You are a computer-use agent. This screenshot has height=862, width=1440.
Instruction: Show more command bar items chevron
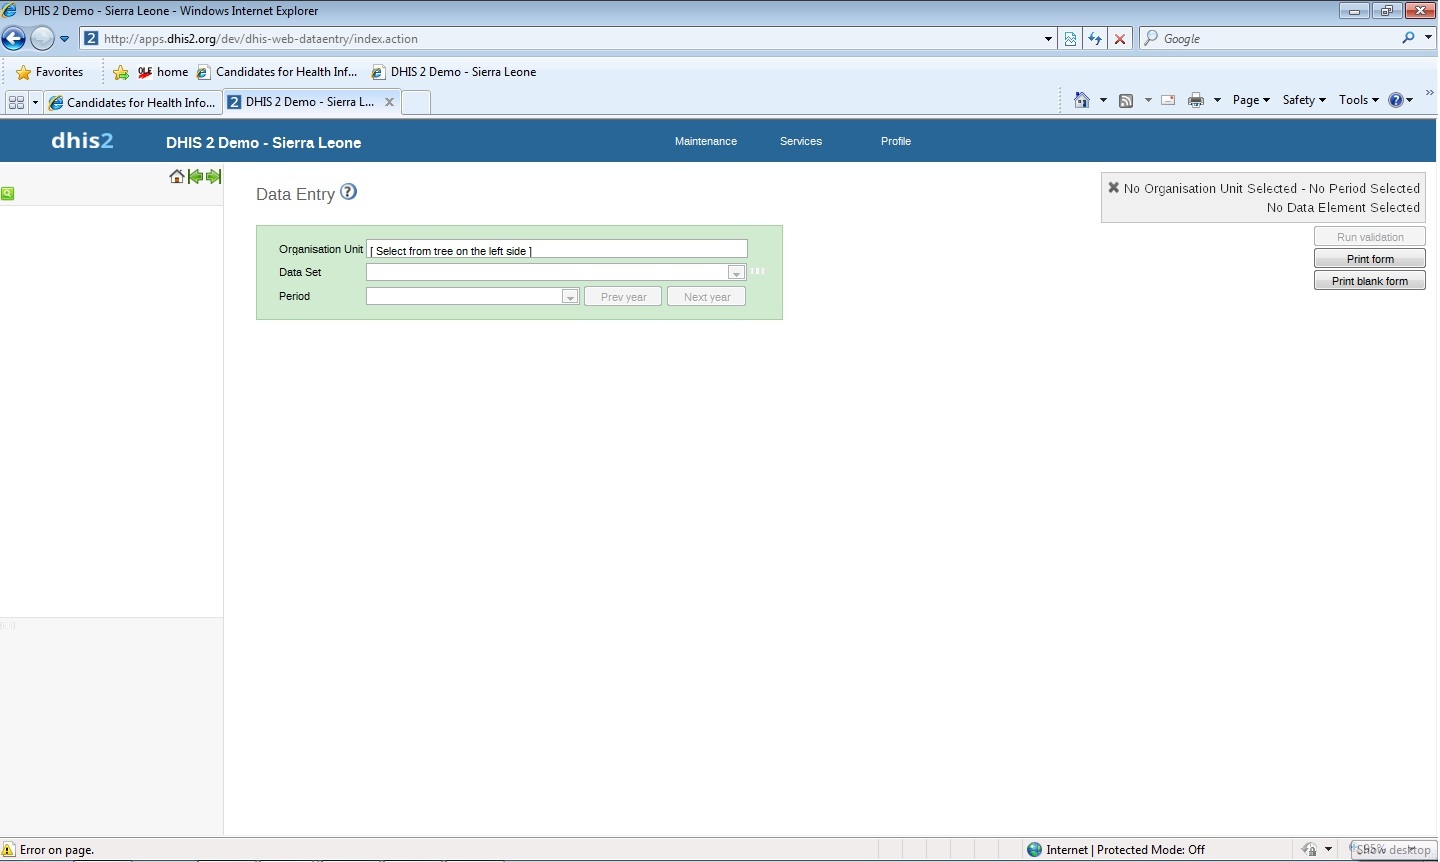click(x=1429, y=93)
